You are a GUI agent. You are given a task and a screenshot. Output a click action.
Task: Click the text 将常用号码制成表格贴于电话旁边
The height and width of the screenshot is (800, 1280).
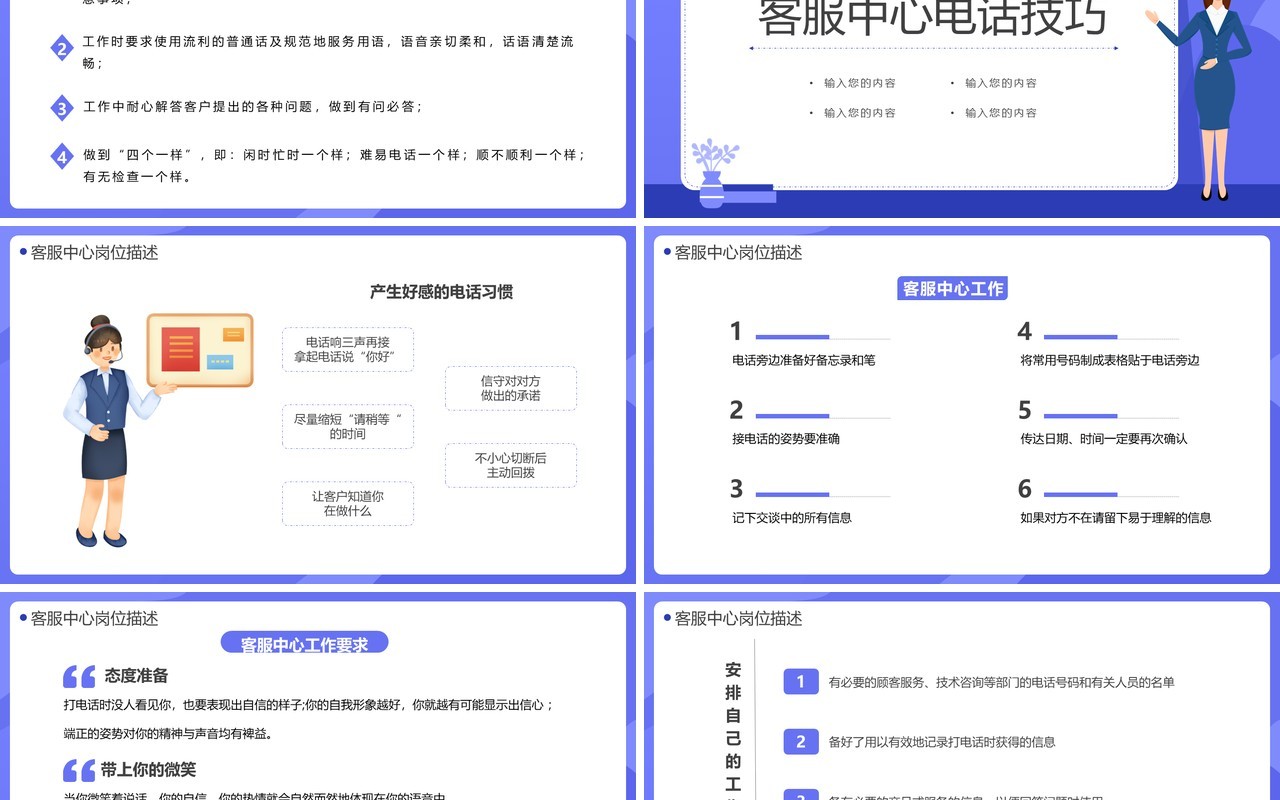pos(1109,360)
